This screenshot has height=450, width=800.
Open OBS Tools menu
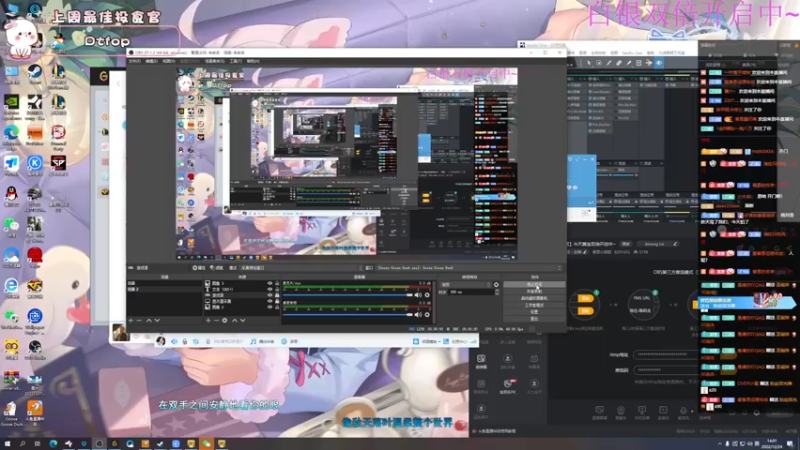(x=235, y=61)
